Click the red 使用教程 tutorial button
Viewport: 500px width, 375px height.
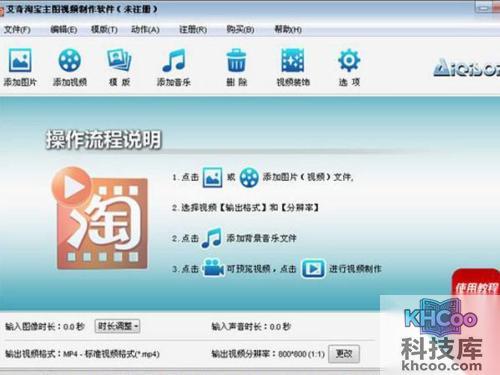tap(476, 283)
